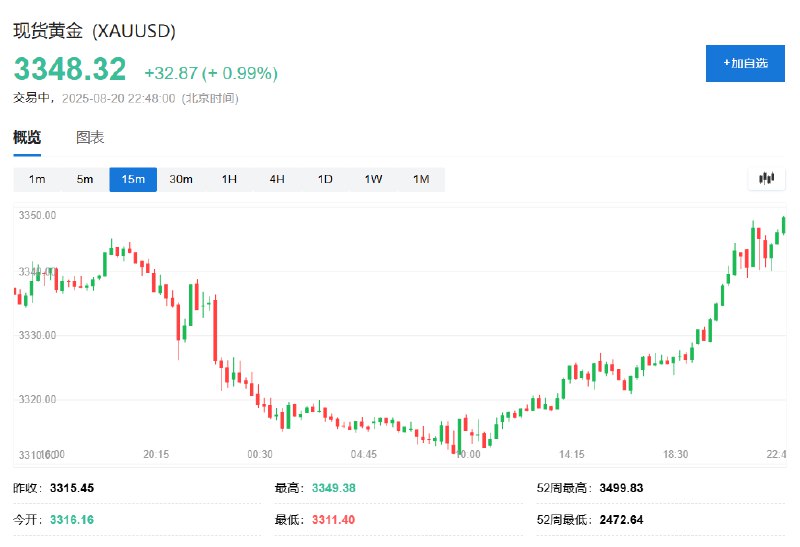
Task: Switch chart to 1M monthly interval
Action: [421, 179]
